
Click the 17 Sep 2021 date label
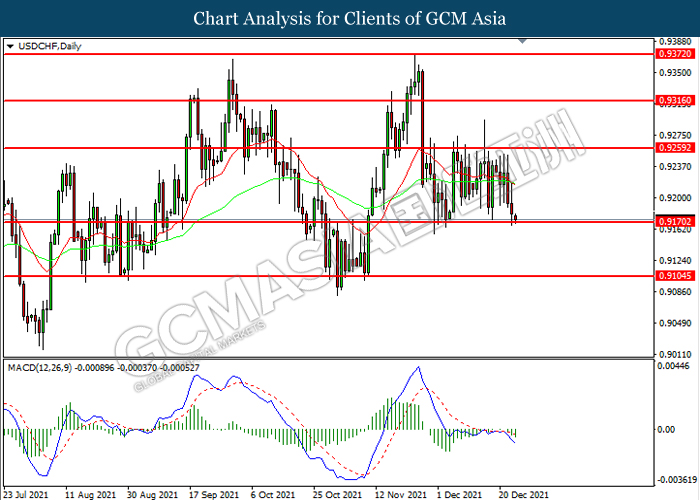tap(214, 495)
